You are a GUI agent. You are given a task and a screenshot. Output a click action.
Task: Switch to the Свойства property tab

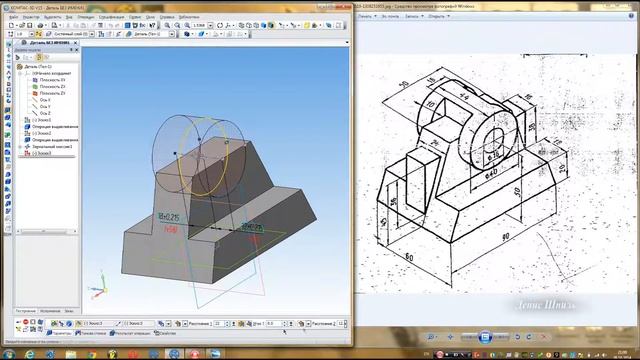tap(165, 333)
